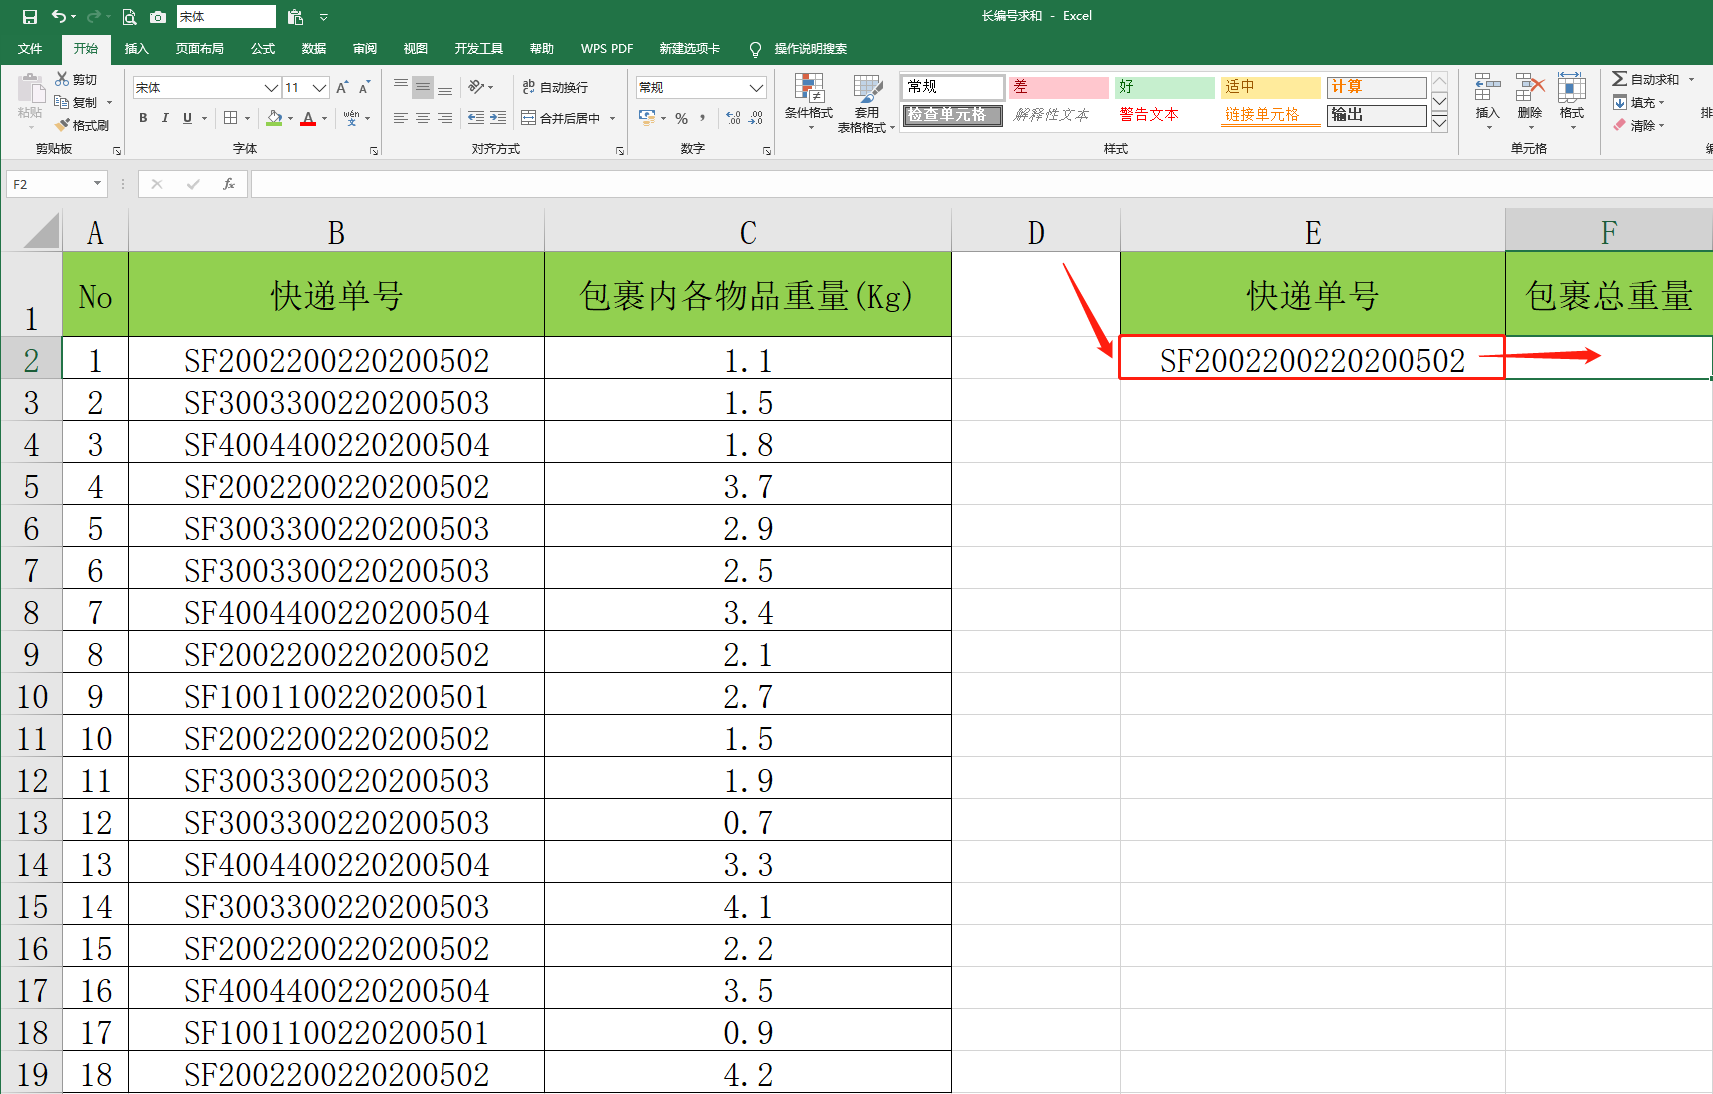Toggle align text right
Image resolution: width=1713 pixels, height=1094 pixels.
pyautogui.click(x=445, y=118)
